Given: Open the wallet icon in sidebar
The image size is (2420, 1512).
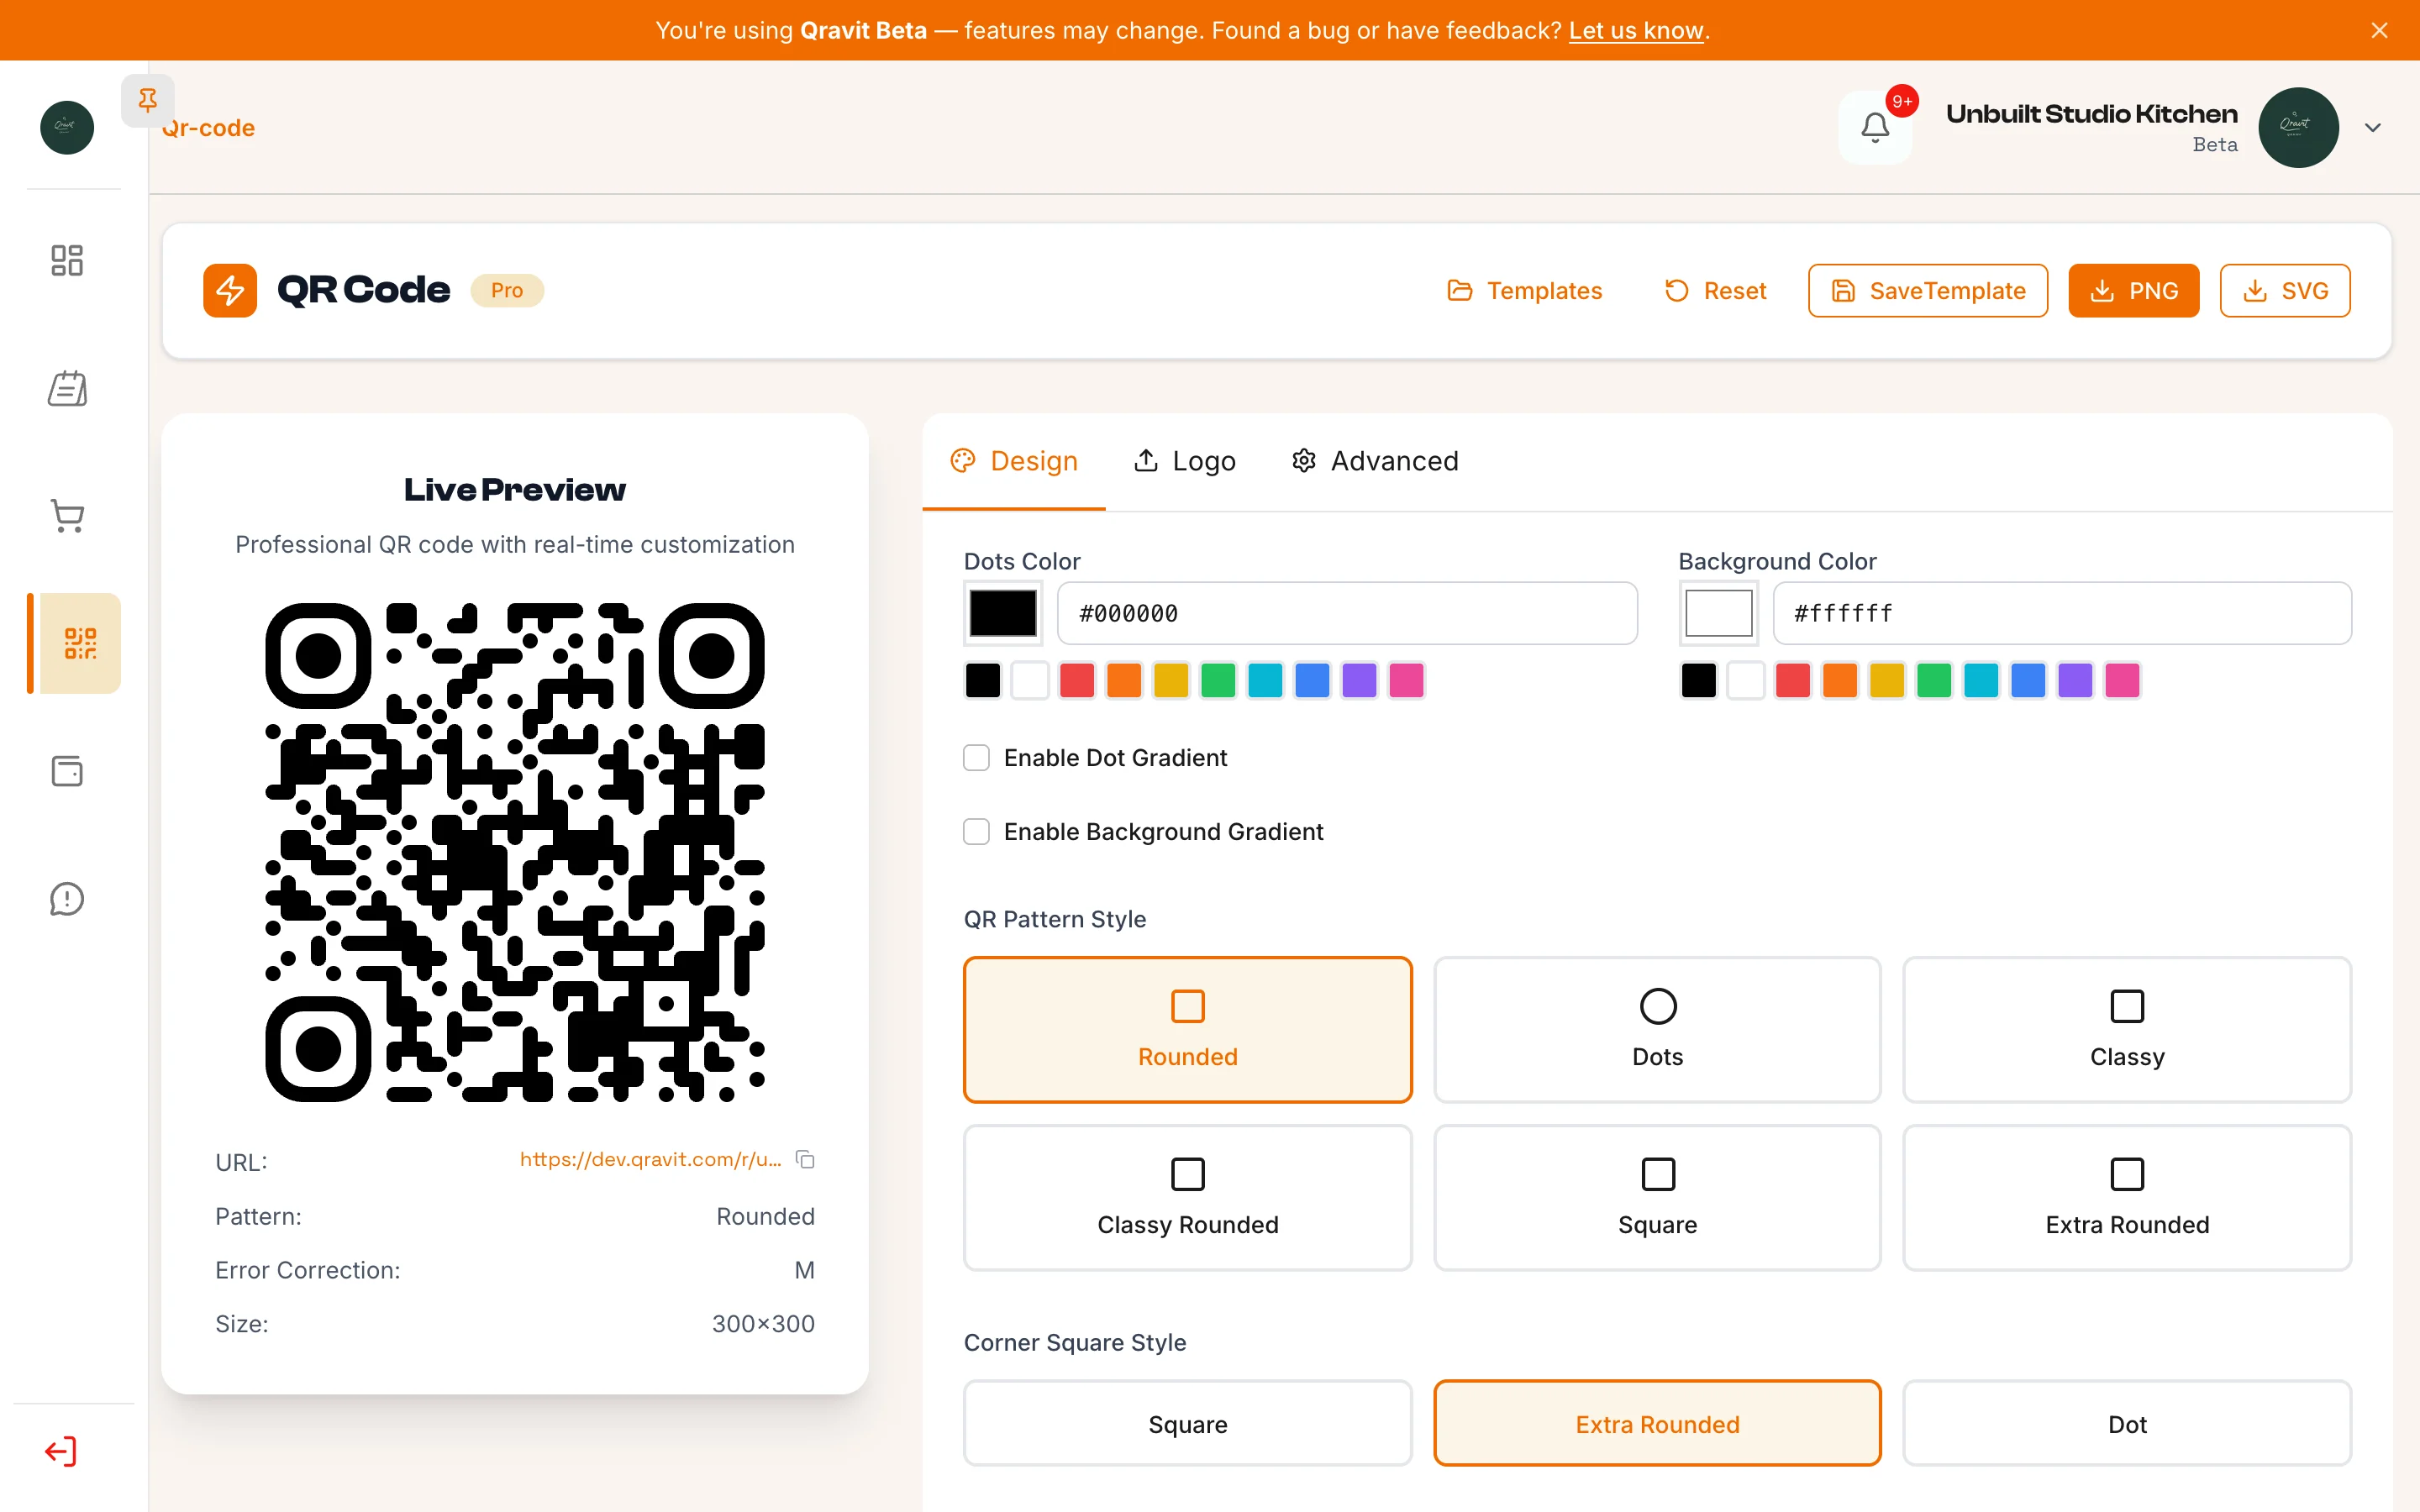Looking at the screenshot, I should click(x=67, y=771).
